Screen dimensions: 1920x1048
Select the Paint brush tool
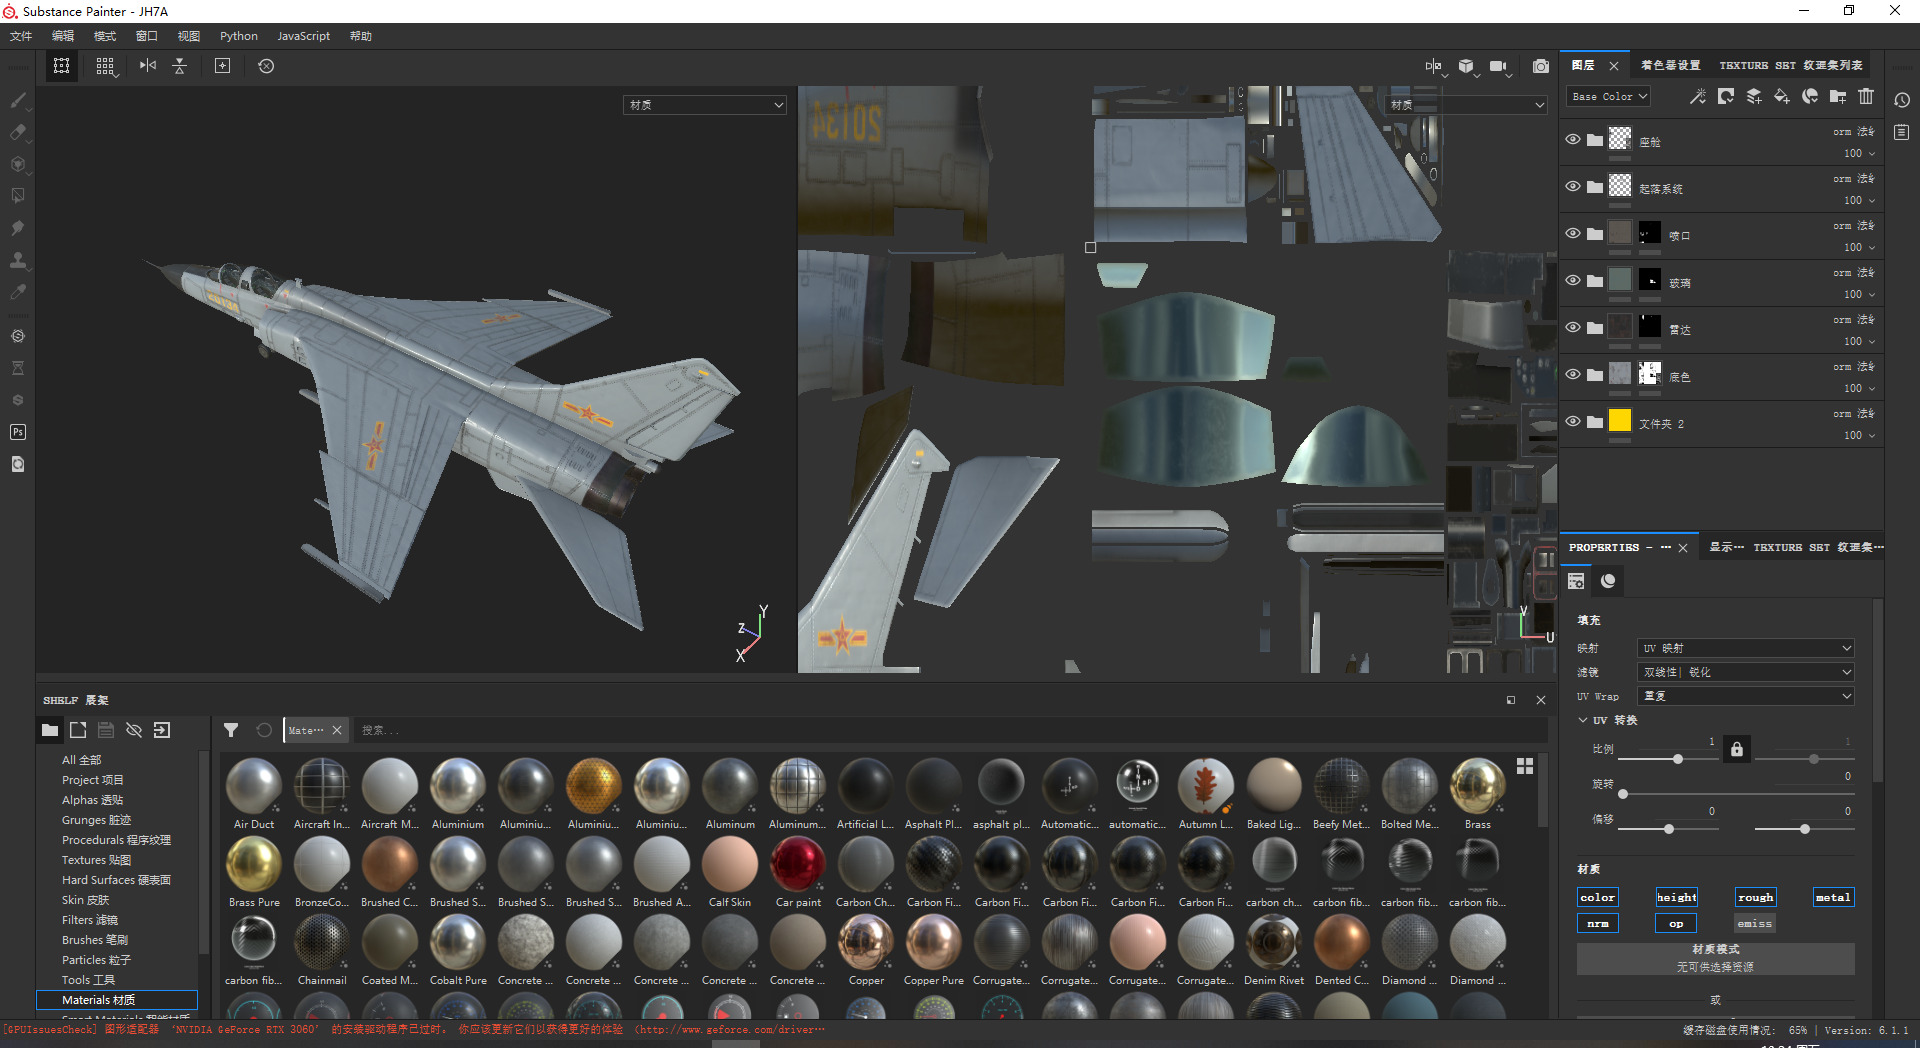(x=18, y=100)
